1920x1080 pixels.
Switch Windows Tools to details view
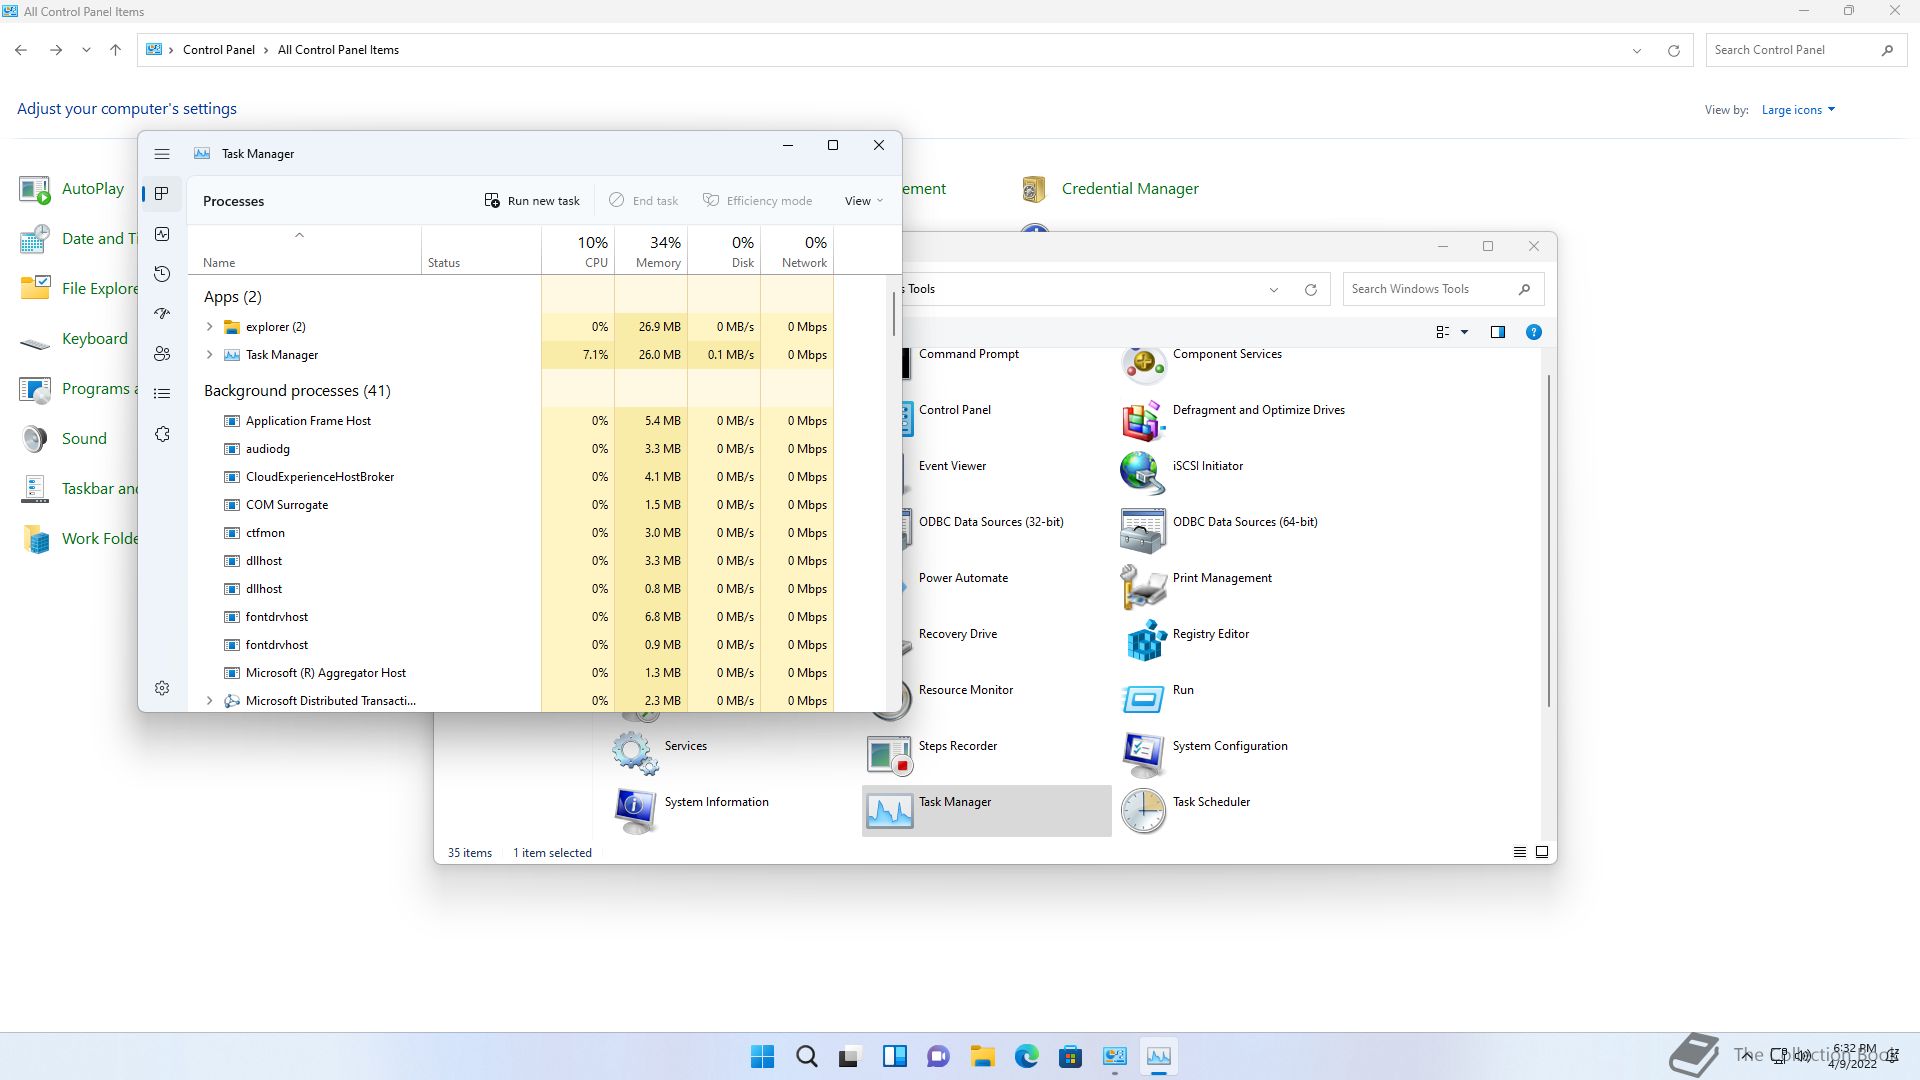[1520, 853]
